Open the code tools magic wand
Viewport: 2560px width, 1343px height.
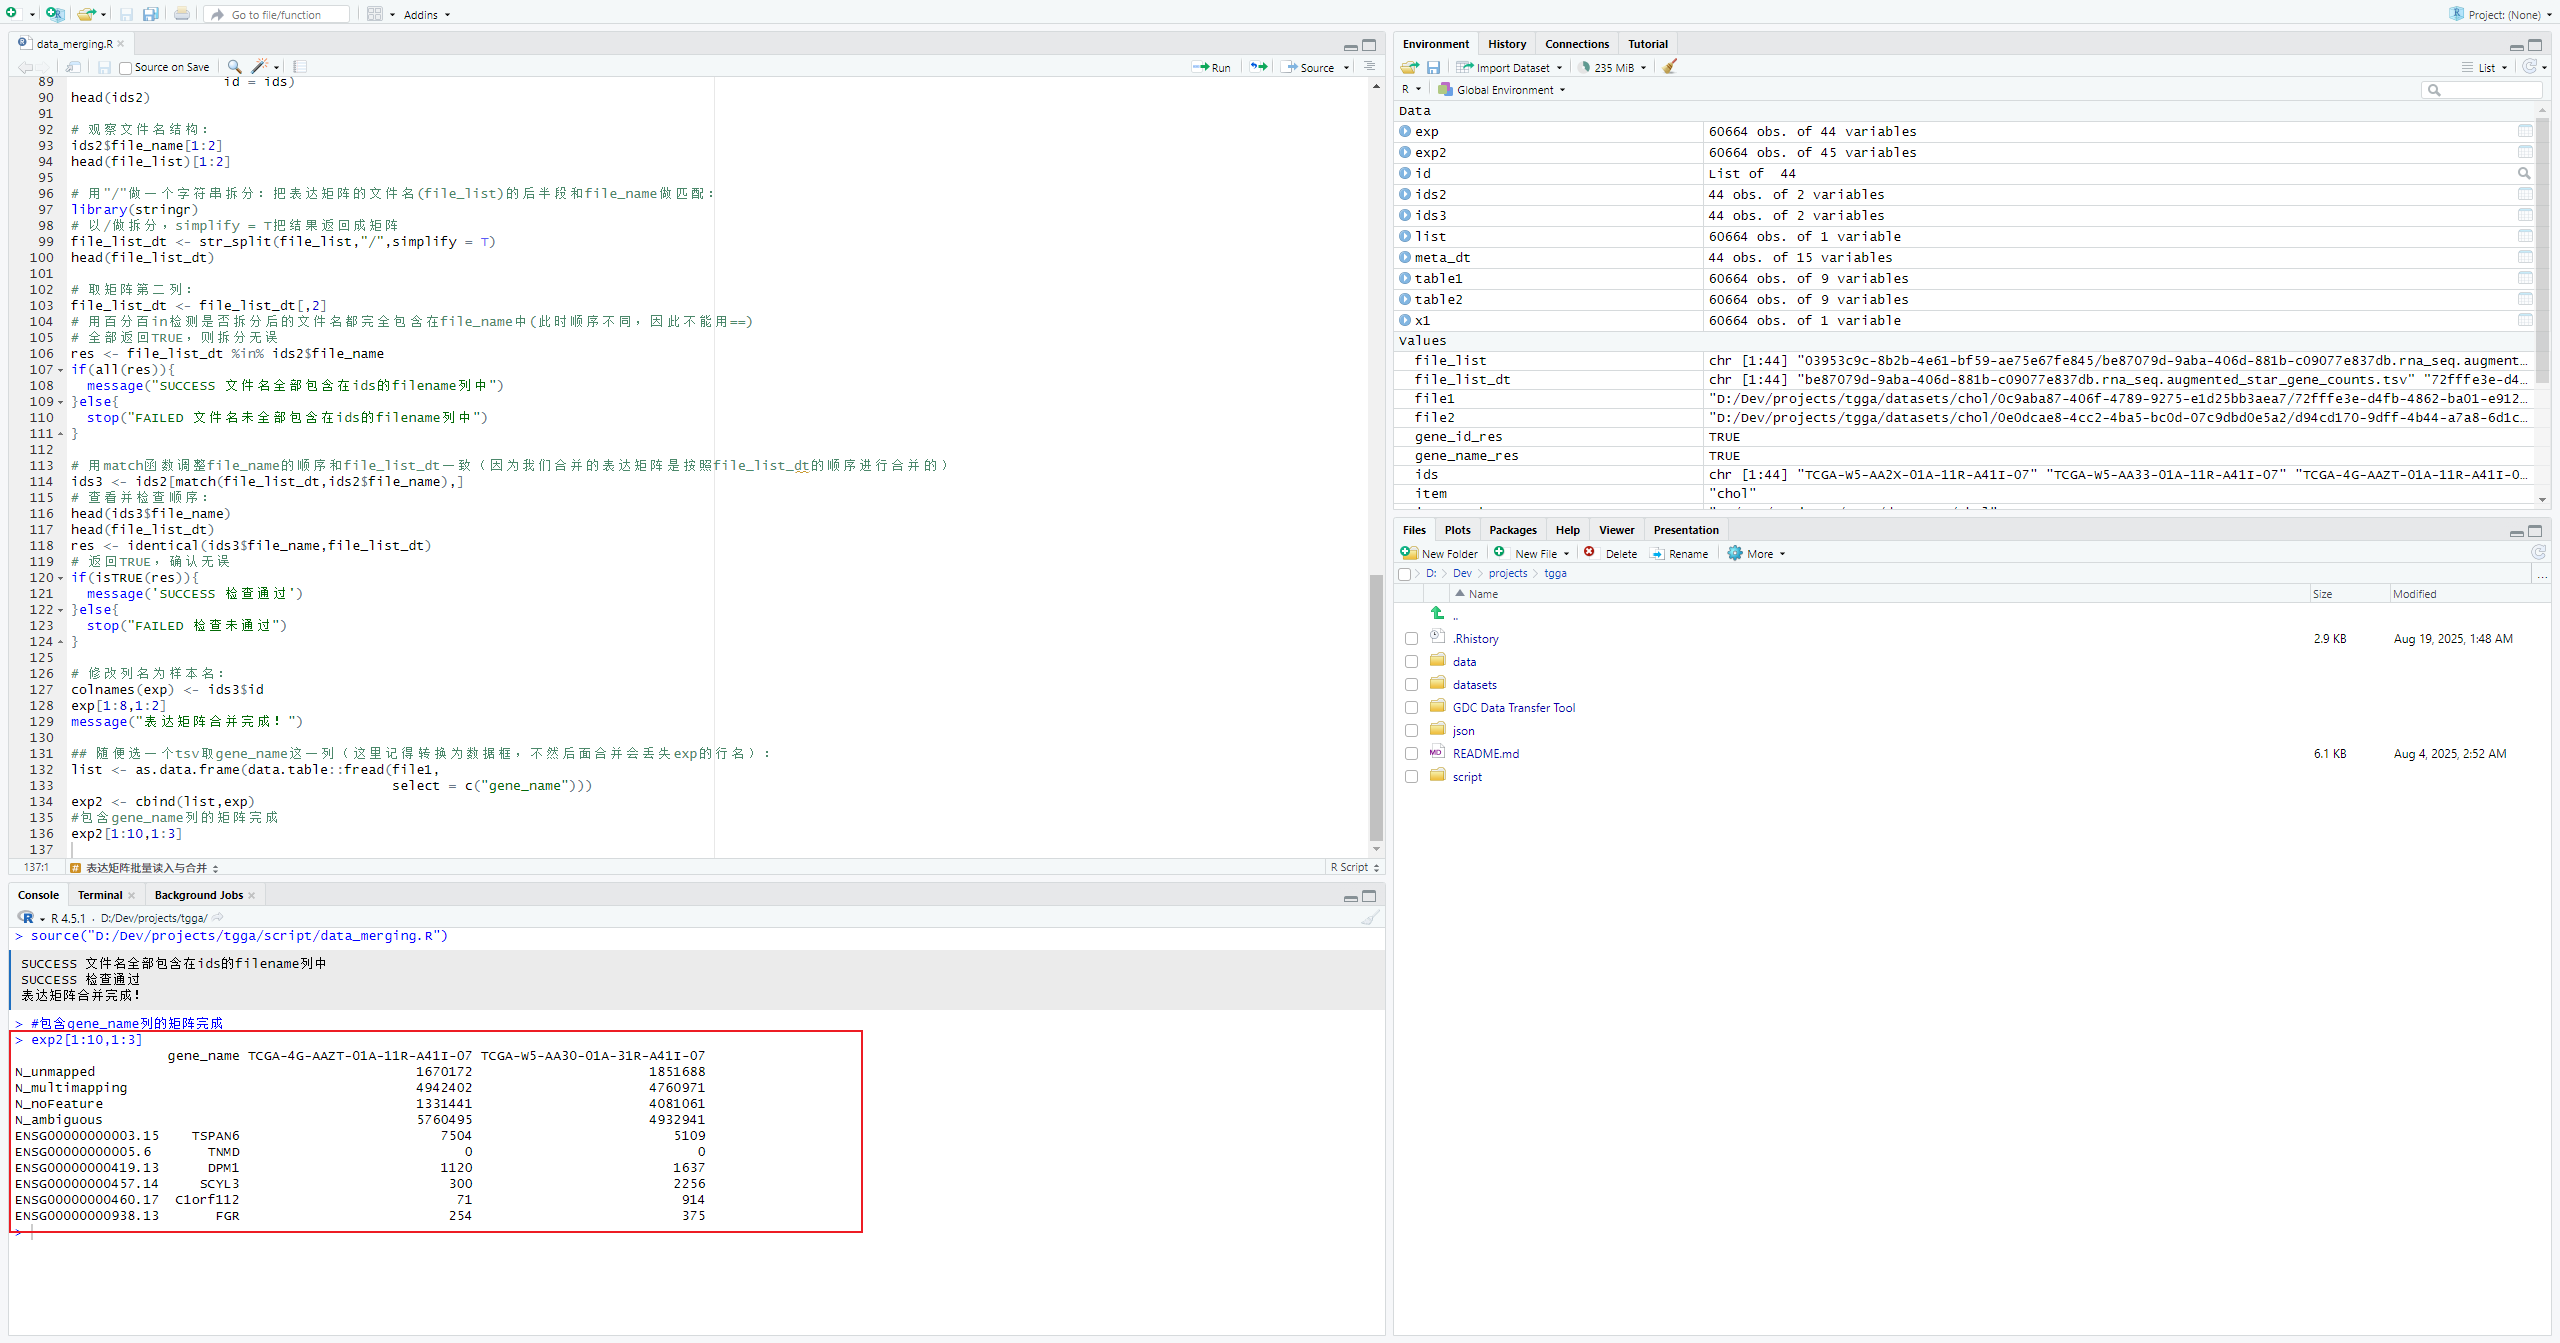pos(260,67)
